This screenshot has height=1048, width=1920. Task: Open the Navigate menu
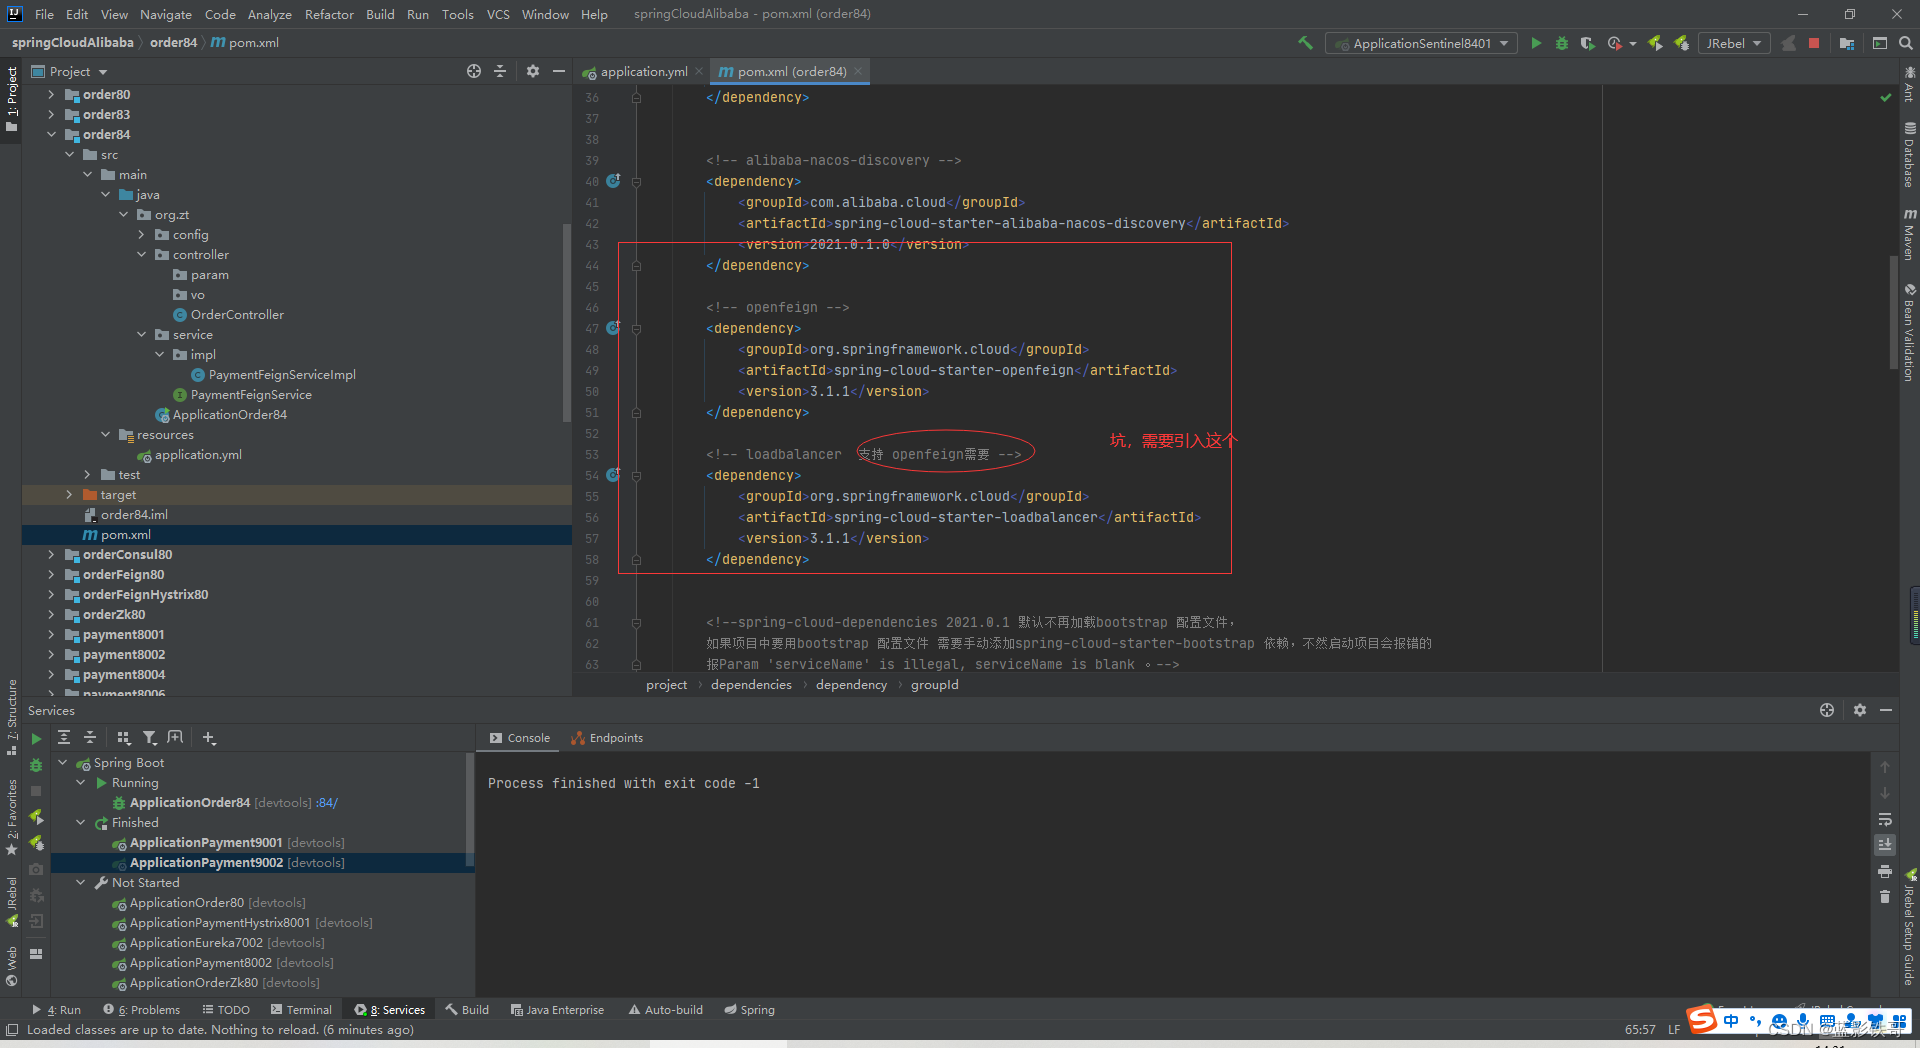(165, 14)
